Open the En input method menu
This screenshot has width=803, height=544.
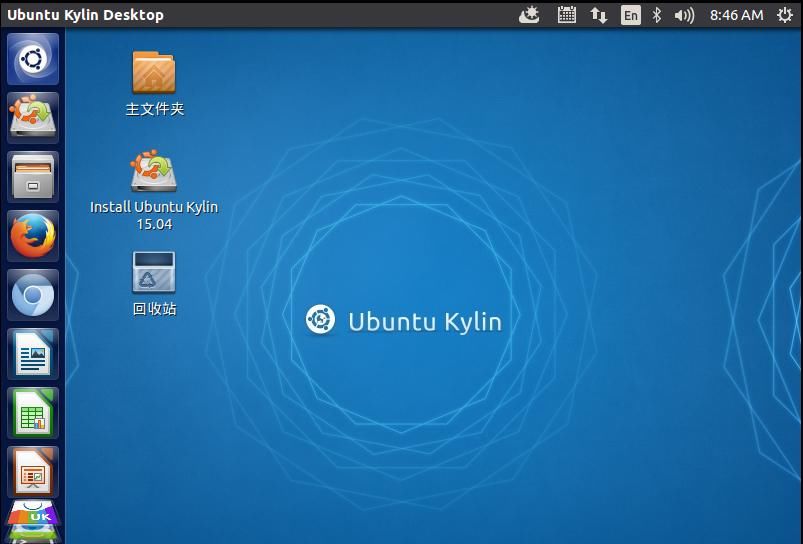[630, 15]
